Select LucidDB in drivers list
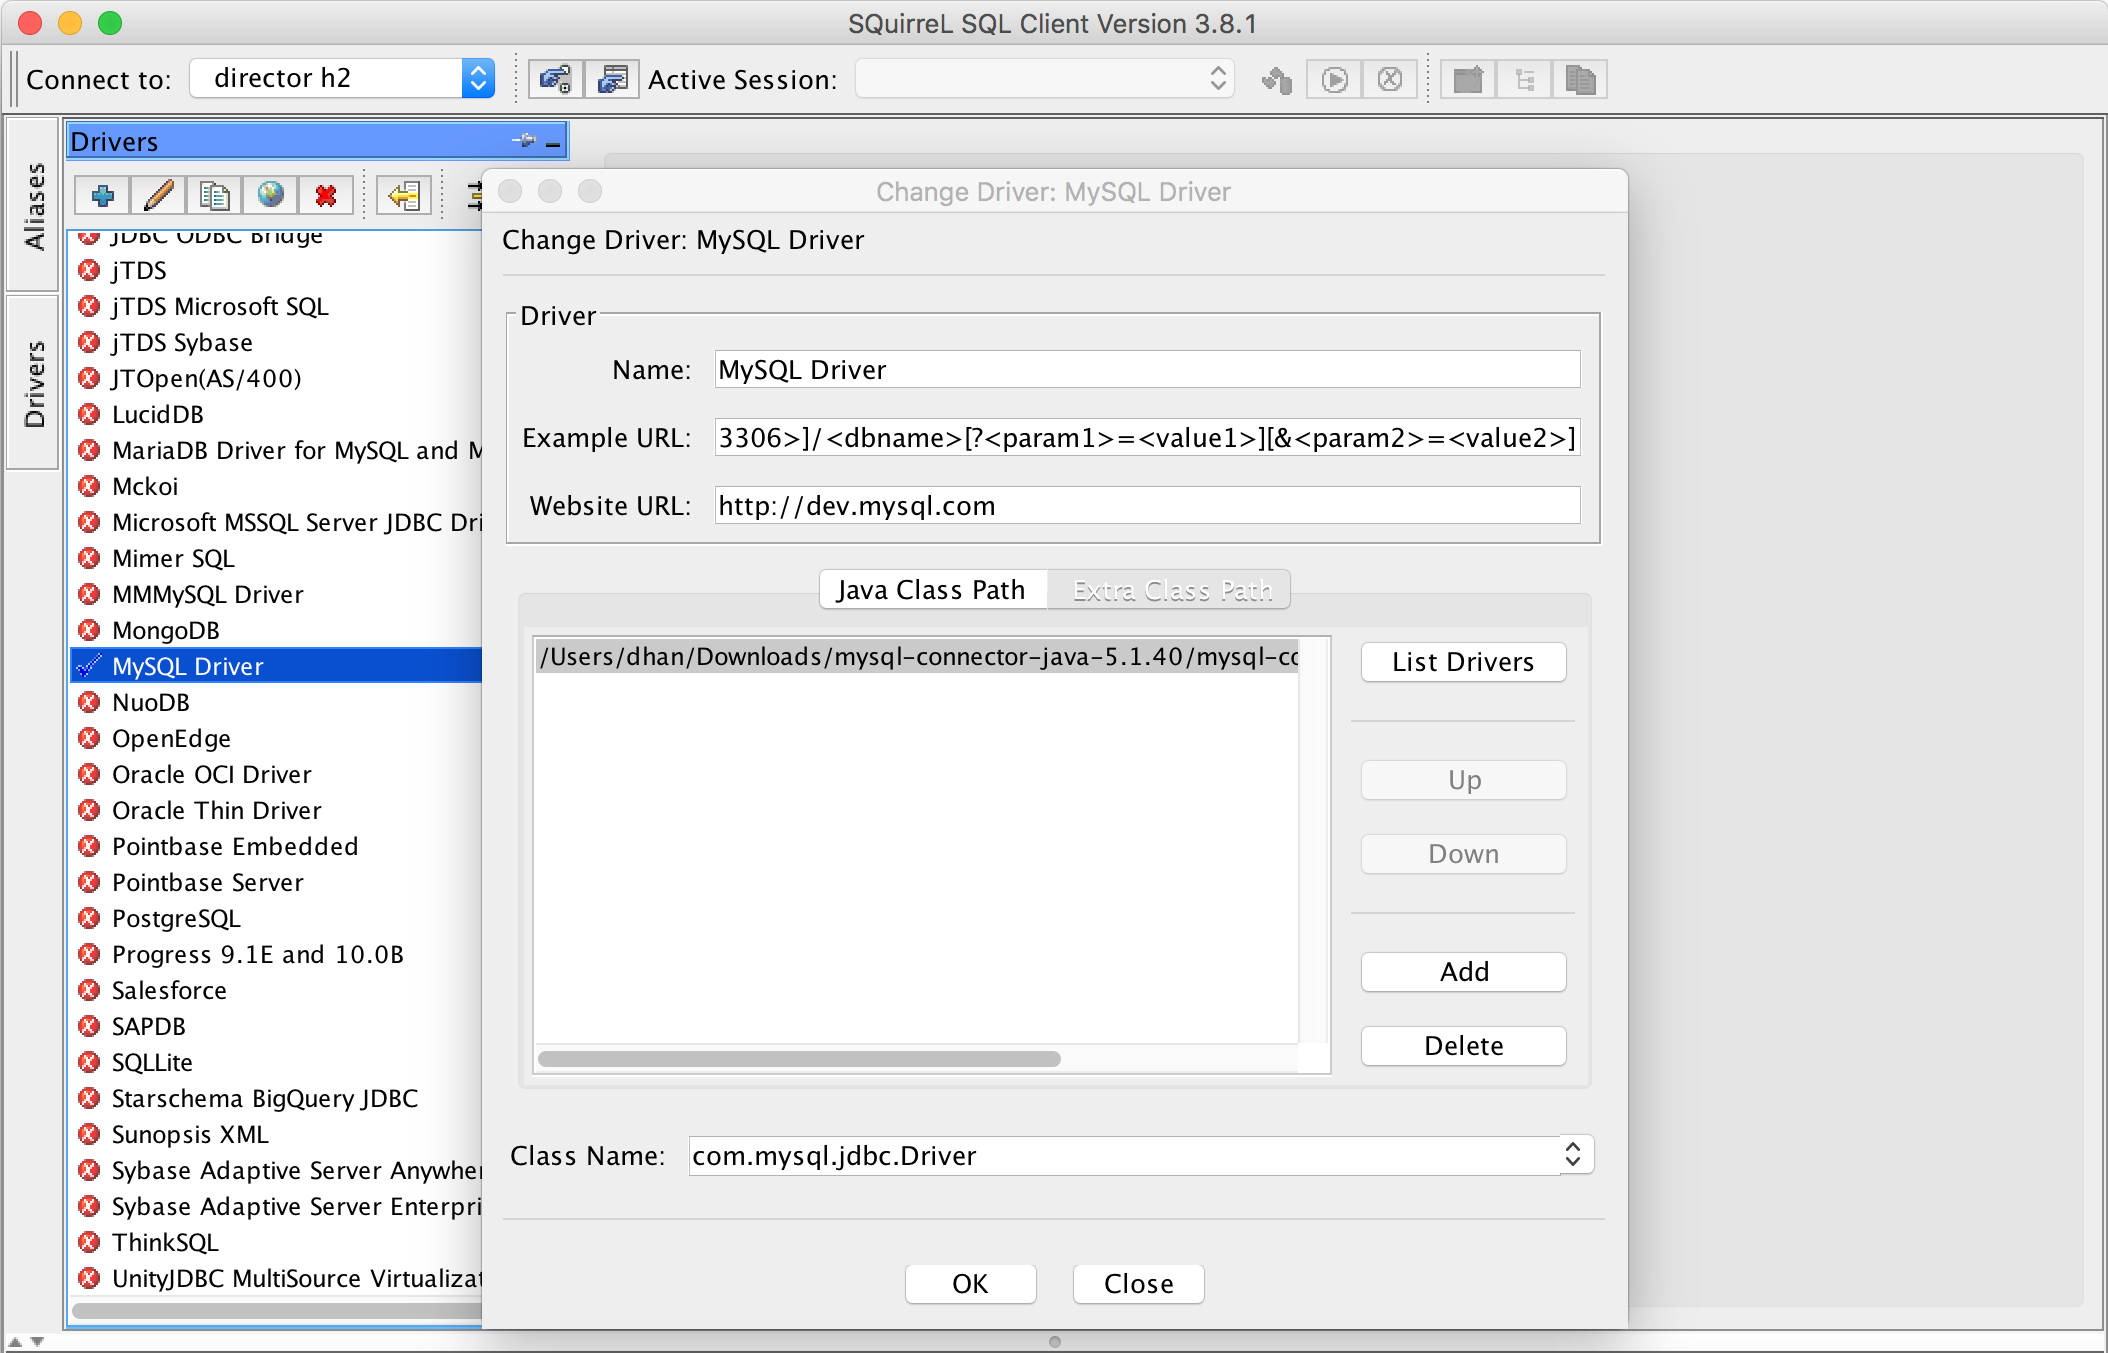 coord(277,414)
